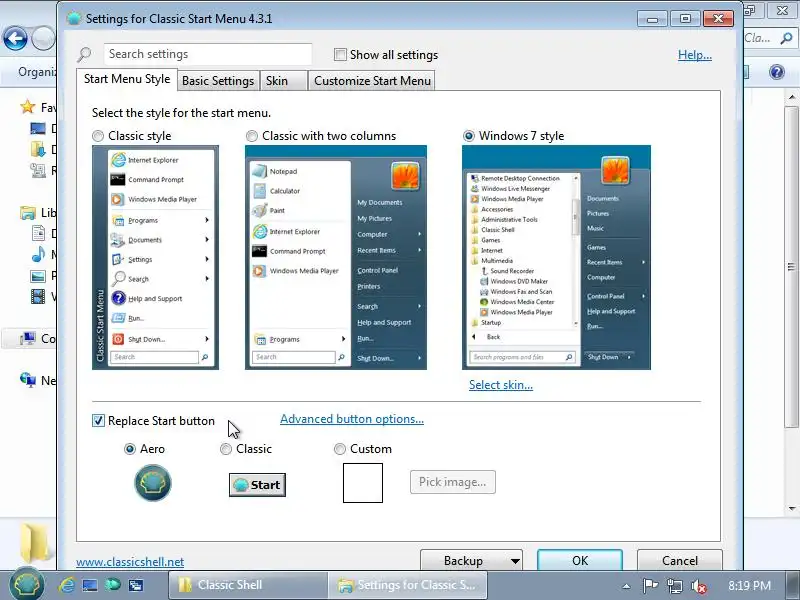Open the Help... link
The width and height of the screenshot is (800, 600).
[694, 55]
